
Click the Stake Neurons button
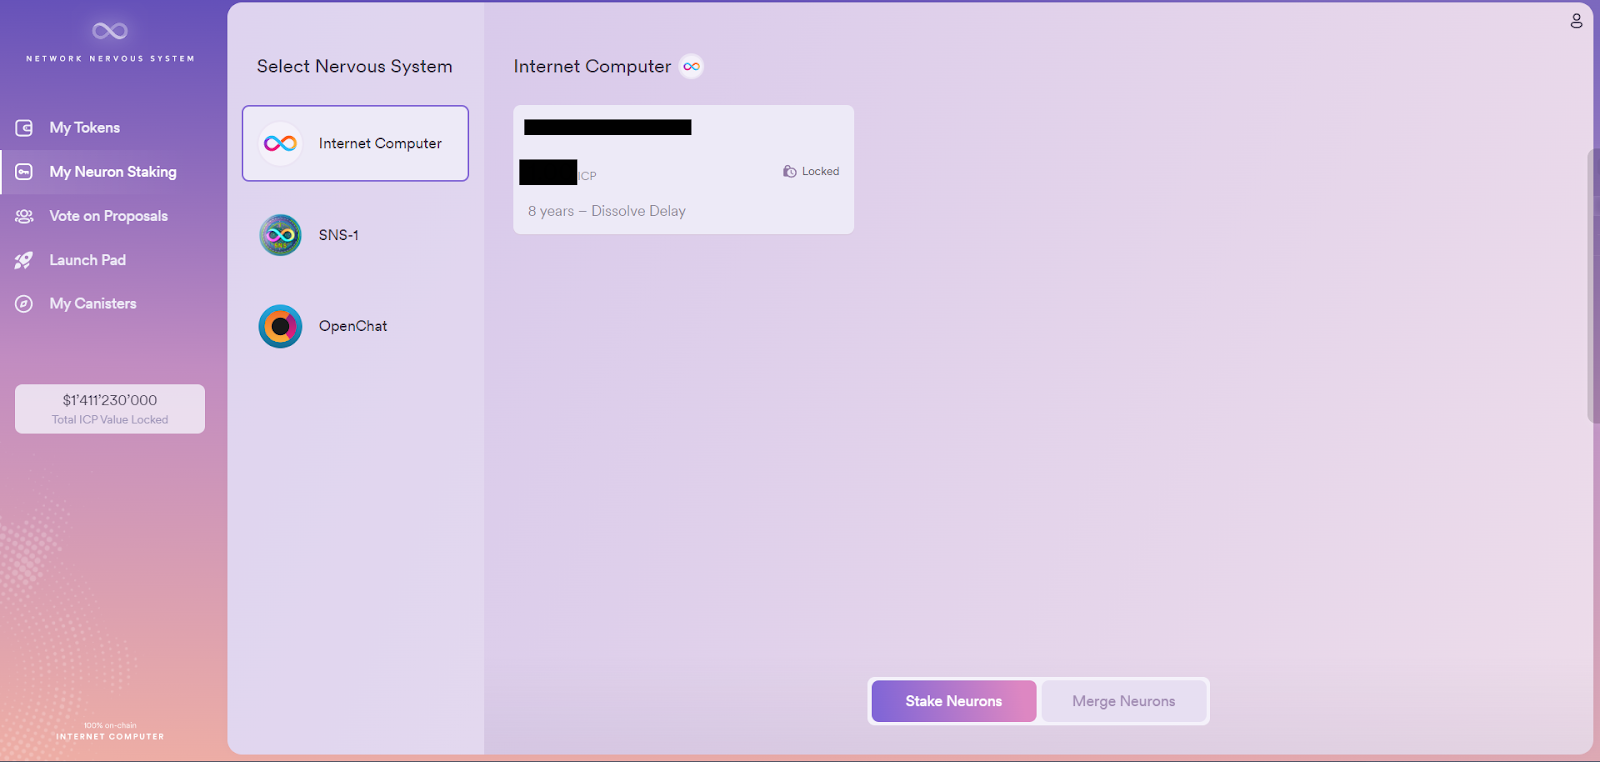(x=954, y=701)
